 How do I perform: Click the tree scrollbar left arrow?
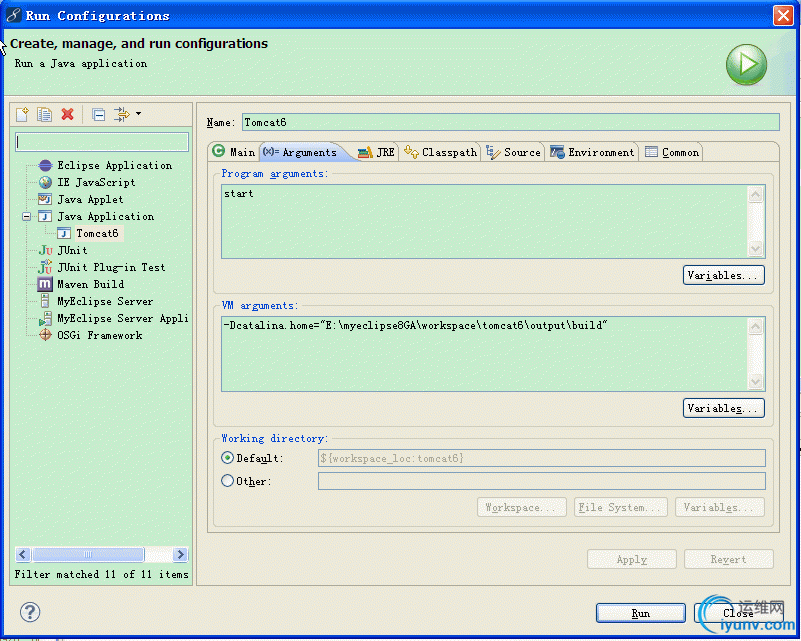pyautogui.click(x=23, y=554)
